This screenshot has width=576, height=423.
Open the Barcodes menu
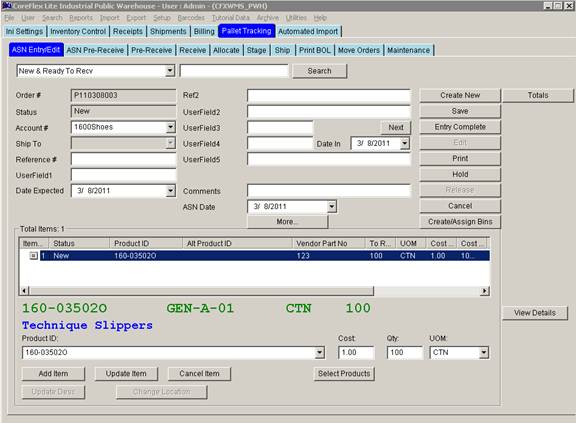pyautogui.click(x=191, y=18)
